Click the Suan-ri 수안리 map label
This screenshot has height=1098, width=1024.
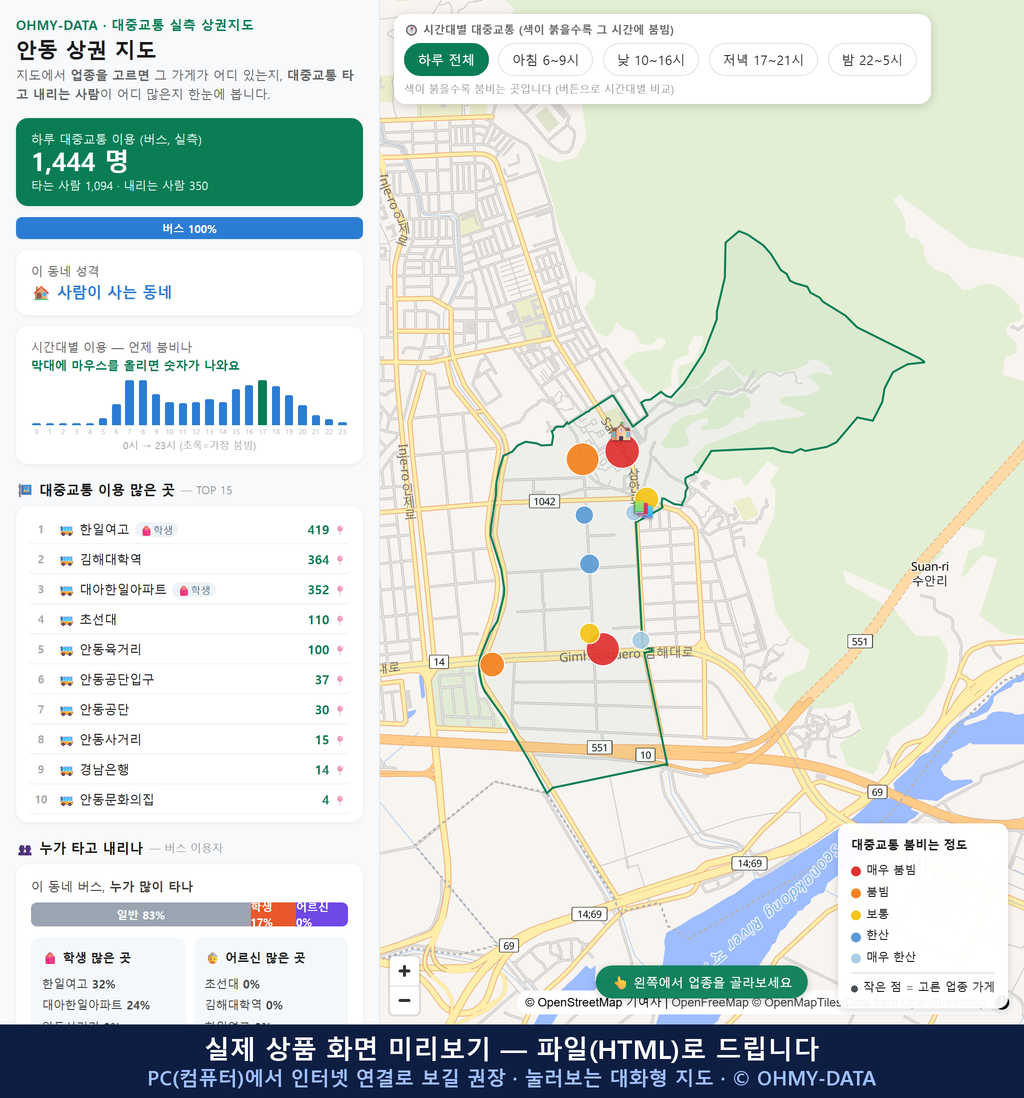click(929, 574)
